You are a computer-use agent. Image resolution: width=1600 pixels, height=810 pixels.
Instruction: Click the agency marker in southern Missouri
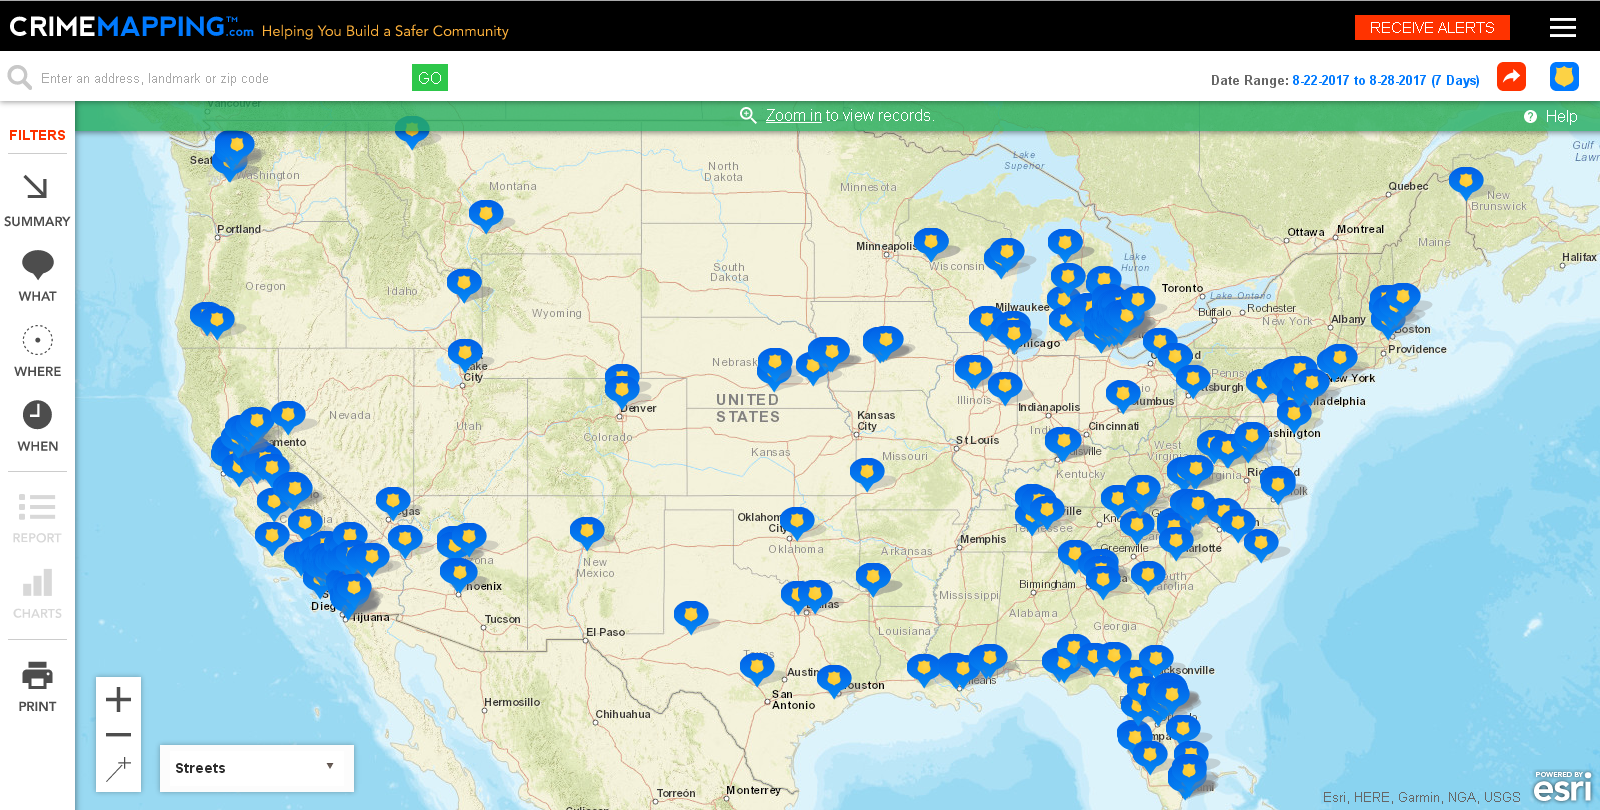867,472
